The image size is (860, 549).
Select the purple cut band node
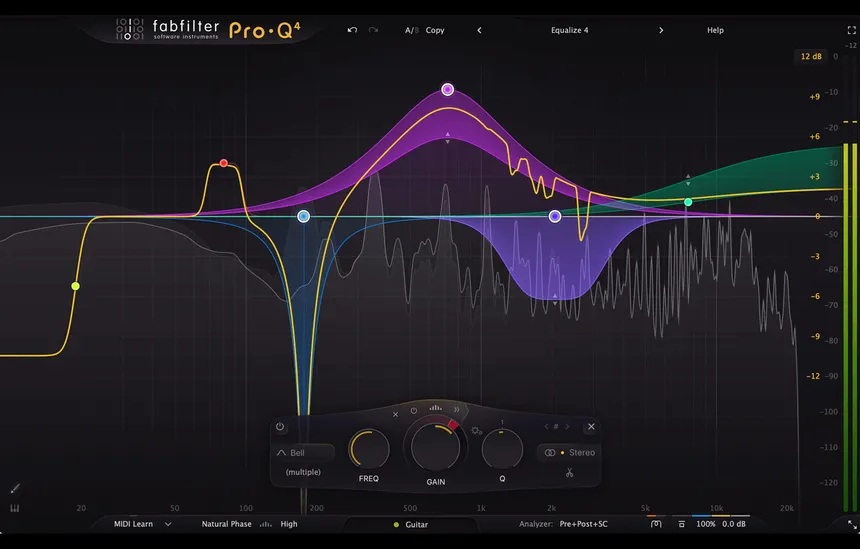pos(555,217)
